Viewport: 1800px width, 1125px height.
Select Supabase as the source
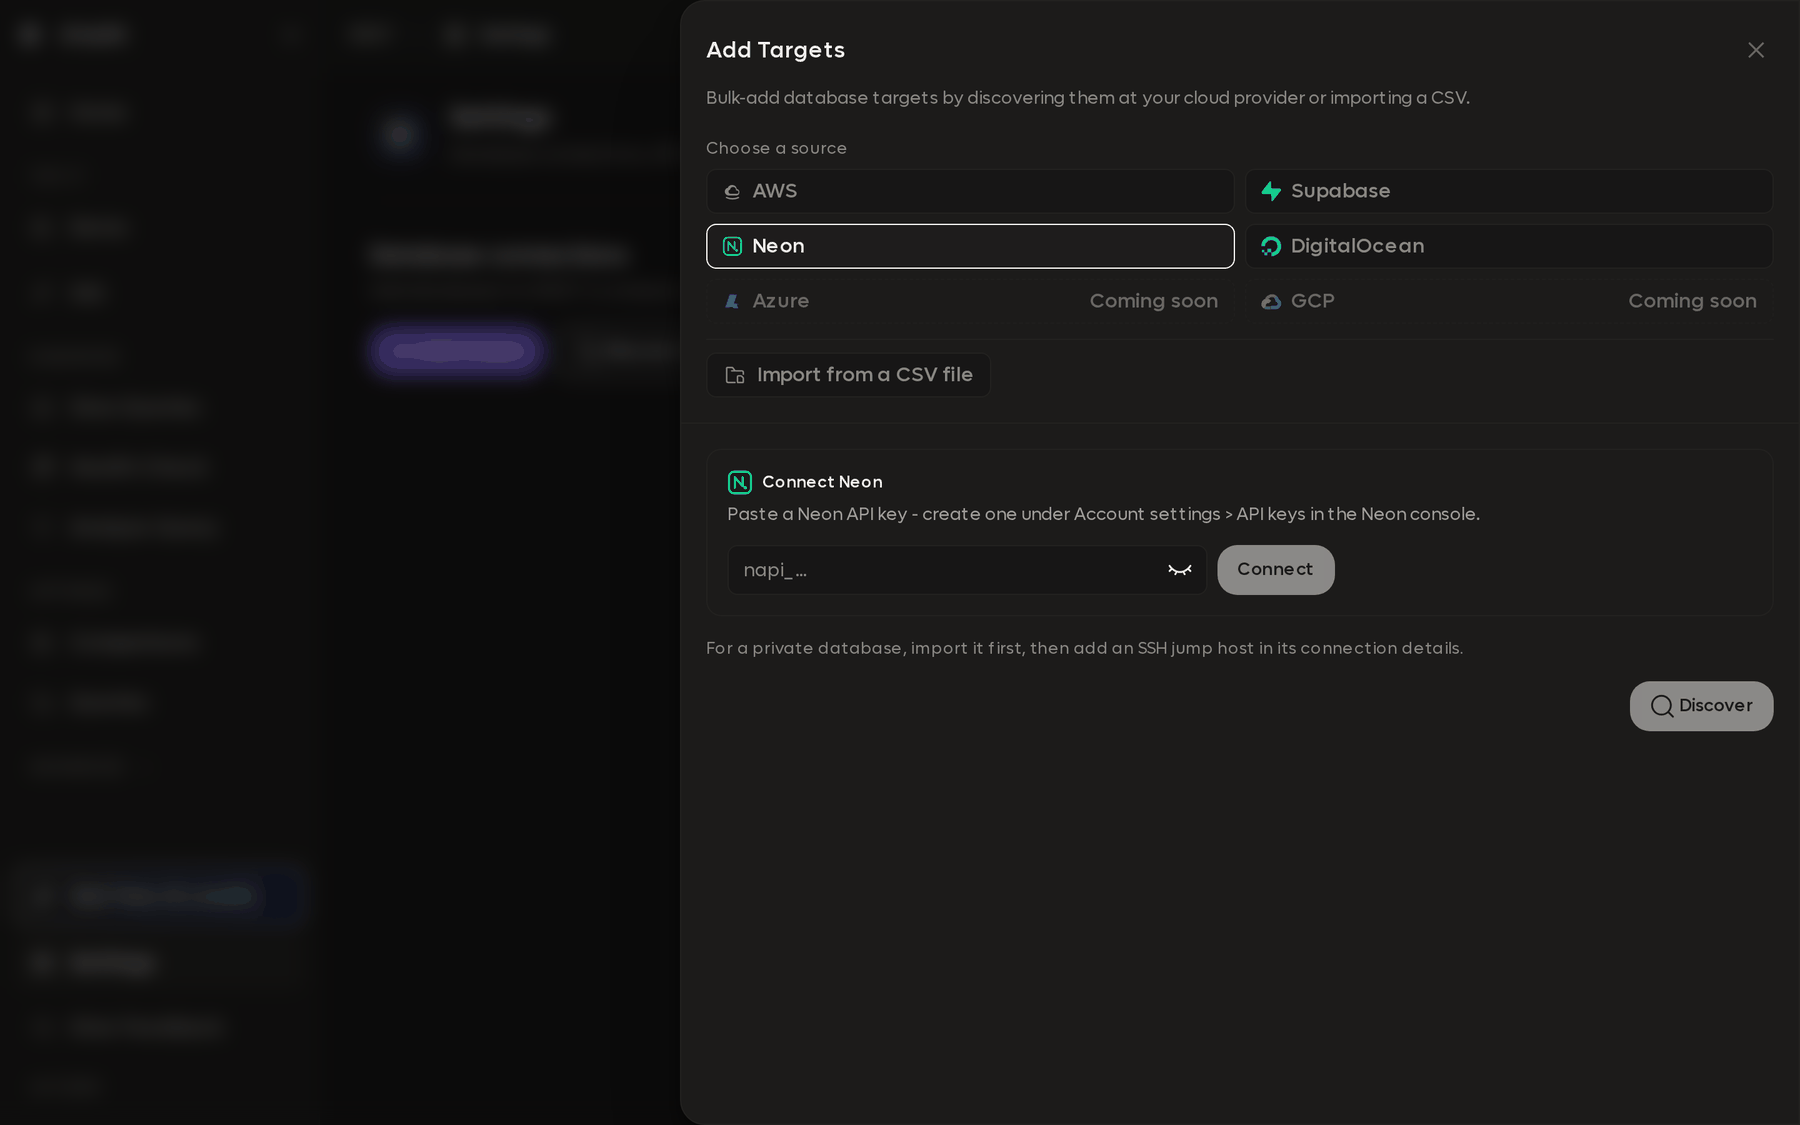click(1508, 191)
